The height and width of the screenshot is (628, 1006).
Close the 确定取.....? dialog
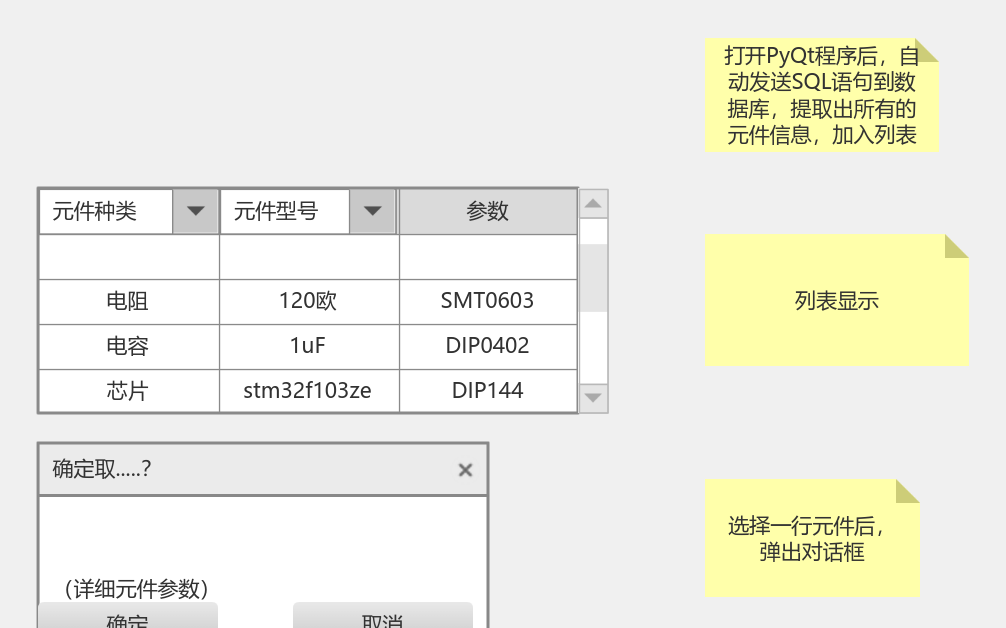tap(464, 469)
